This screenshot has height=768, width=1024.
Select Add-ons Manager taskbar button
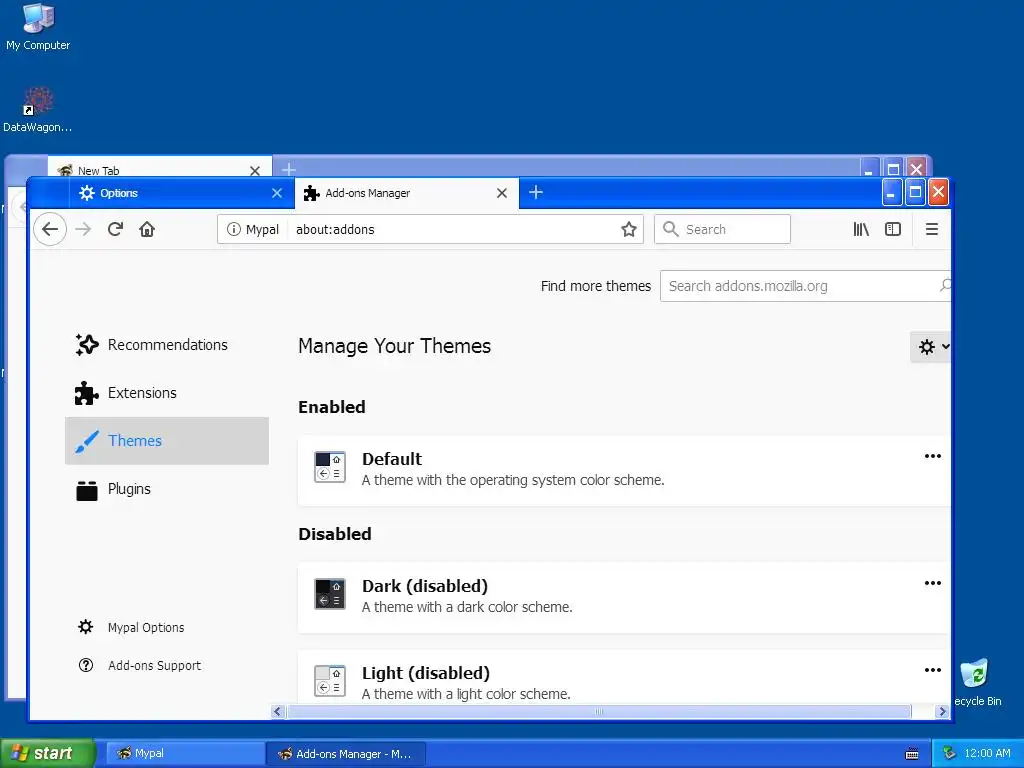(x=346, y=754)
